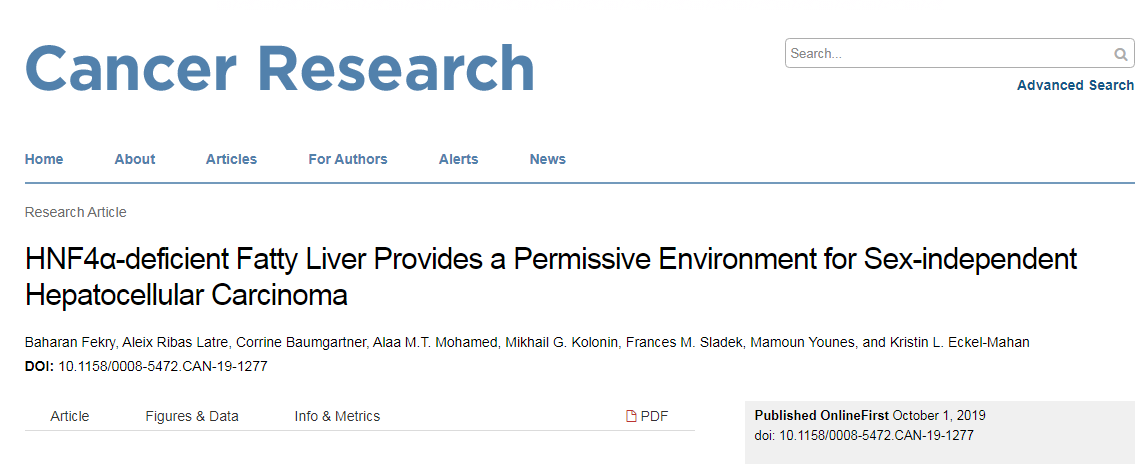Open the Alerts menu item
Viewport: 1145px width, 464px height.
click(459, 159)
